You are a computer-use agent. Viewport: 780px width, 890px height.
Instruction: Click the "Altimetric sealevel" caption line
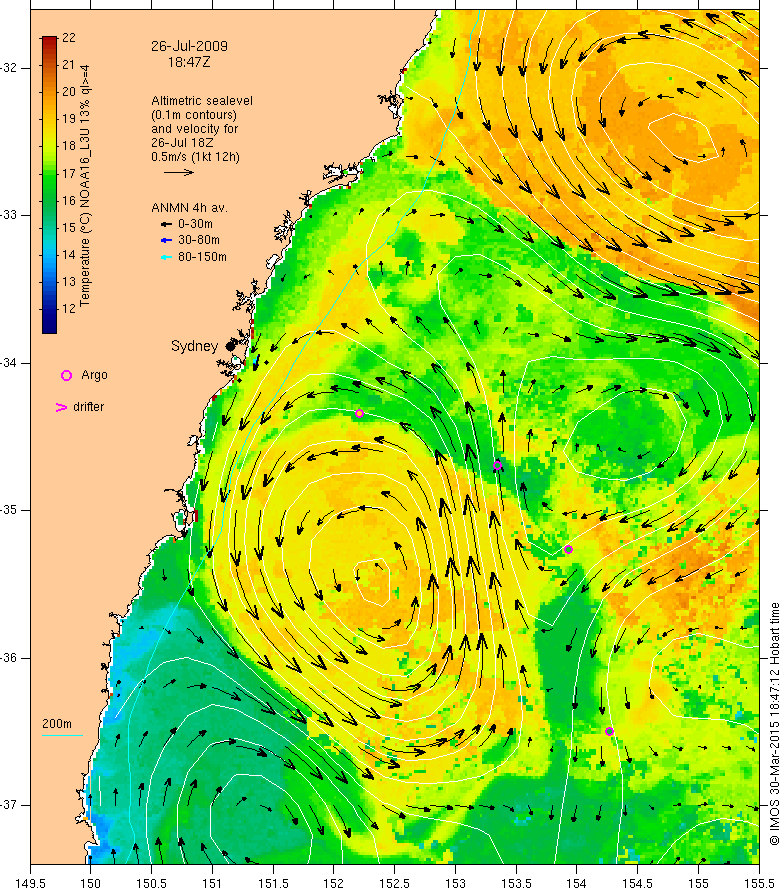click(x=202, y=100)
